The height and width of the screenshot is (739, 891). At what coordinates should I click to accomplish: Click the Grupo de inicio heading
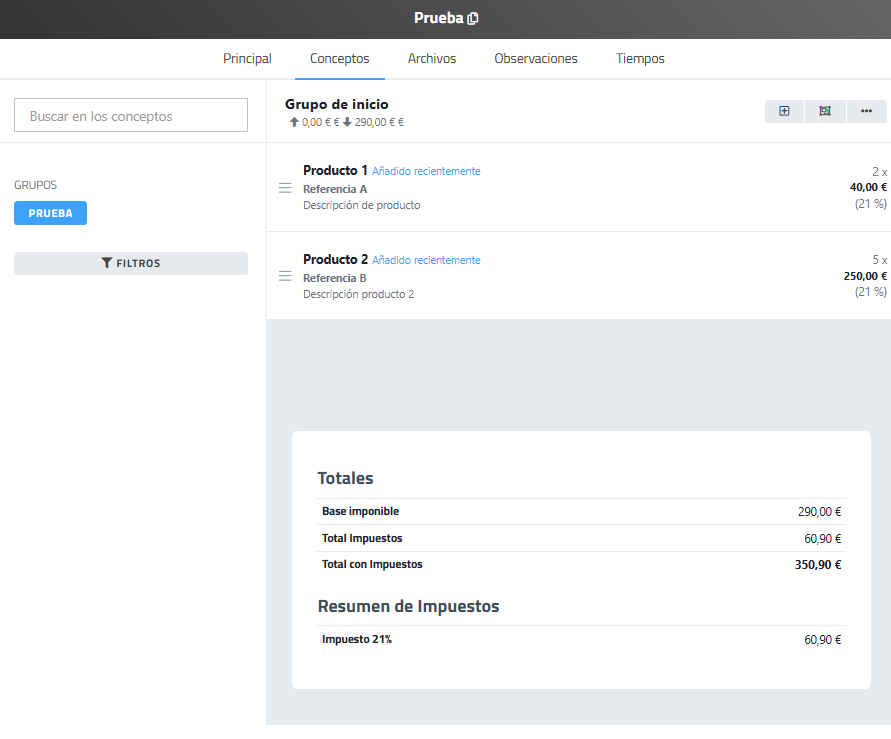click(x=336, y=104)
